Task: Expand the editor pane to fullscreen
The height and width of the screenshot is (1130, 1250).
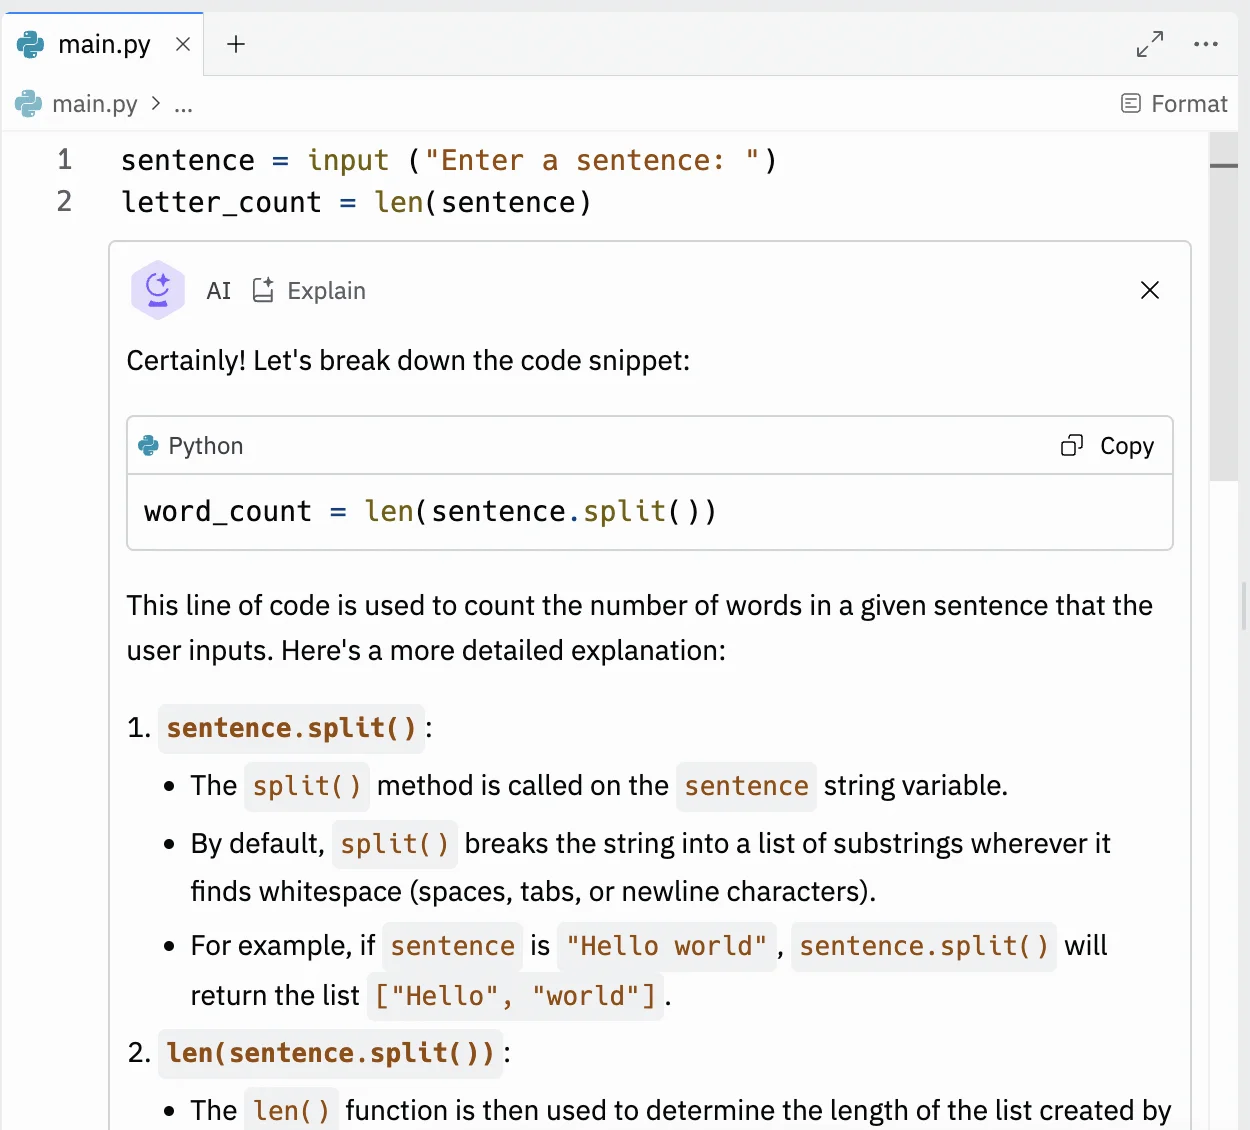Action: point(1150,44)
